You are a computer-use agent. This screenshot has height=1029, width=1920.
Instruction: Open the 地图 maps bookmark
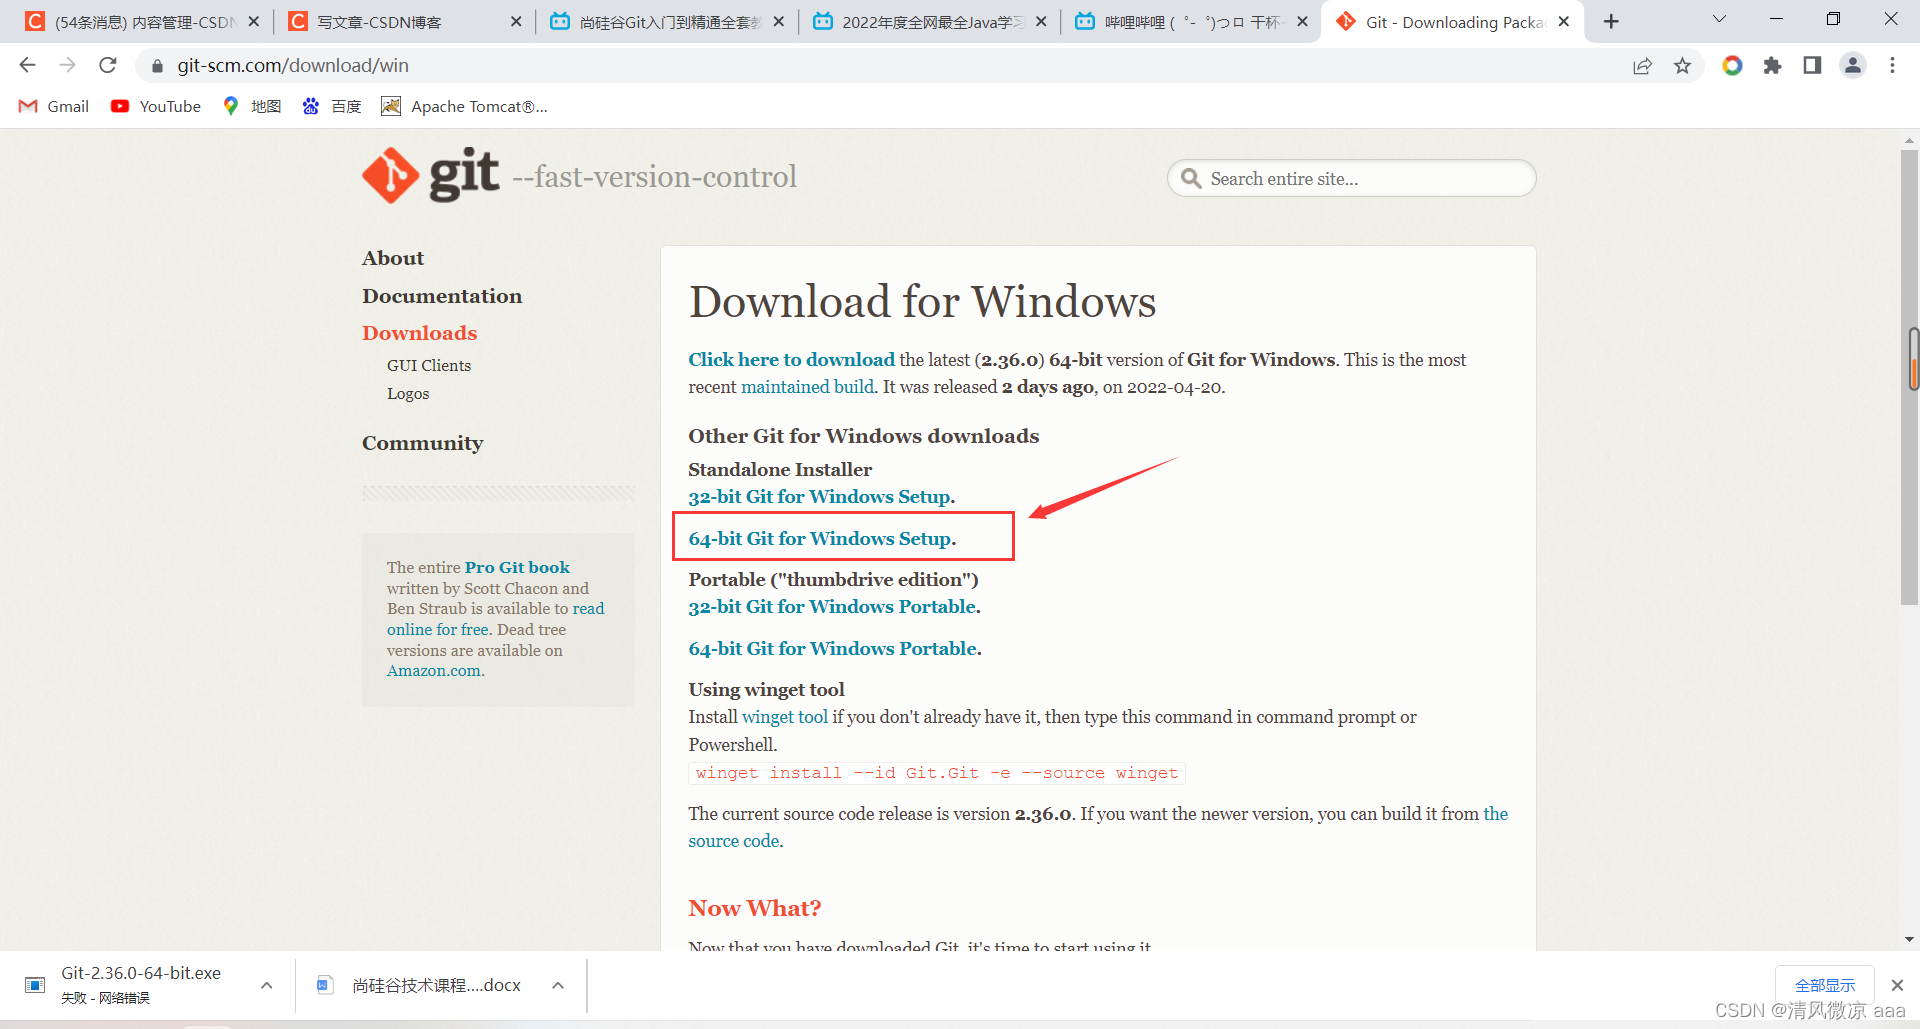(252, 106)
